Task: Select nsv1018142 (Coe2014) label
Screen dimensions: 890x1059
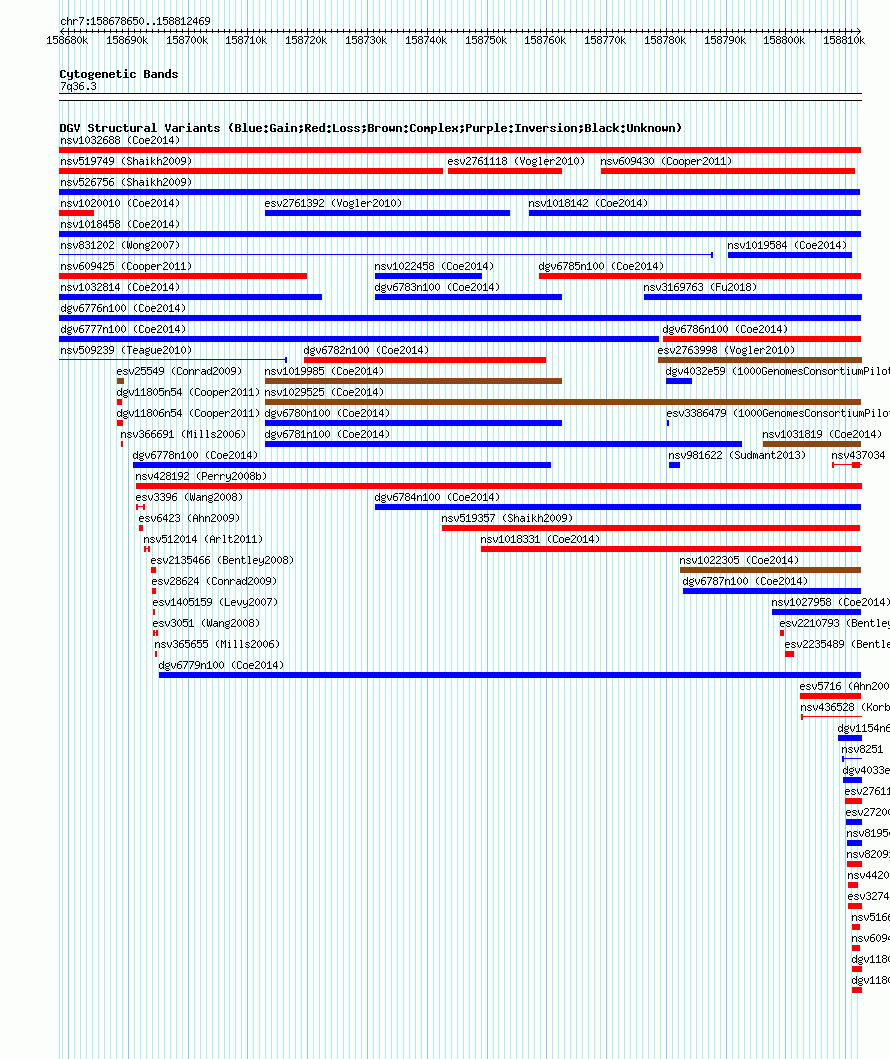Action: click(x=588, y=203)
